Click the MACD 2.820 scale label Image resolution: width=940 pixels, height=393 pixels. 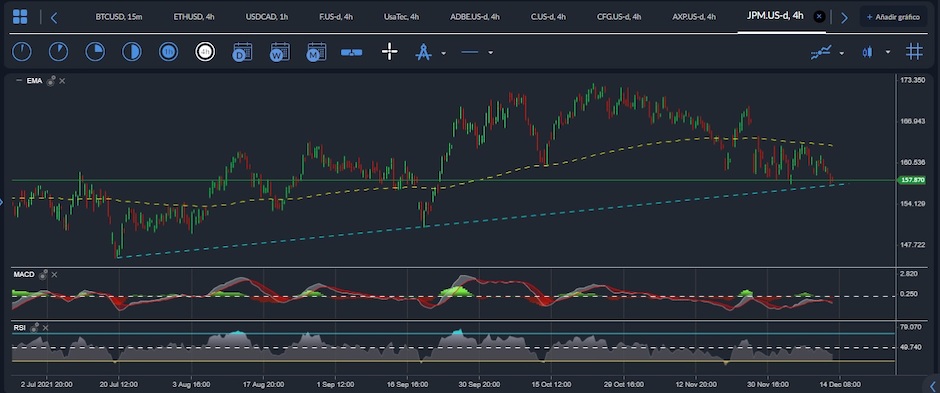(x=909, y=274)
